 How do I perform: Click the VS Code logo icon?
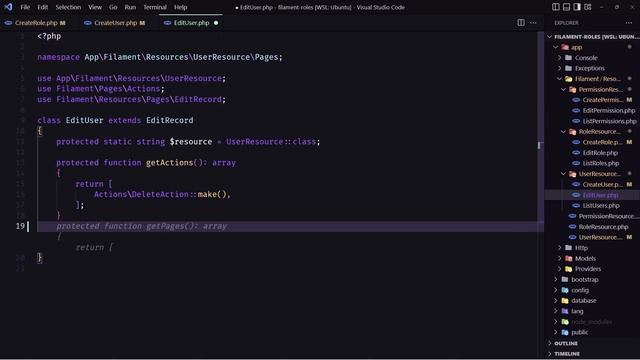8,7
